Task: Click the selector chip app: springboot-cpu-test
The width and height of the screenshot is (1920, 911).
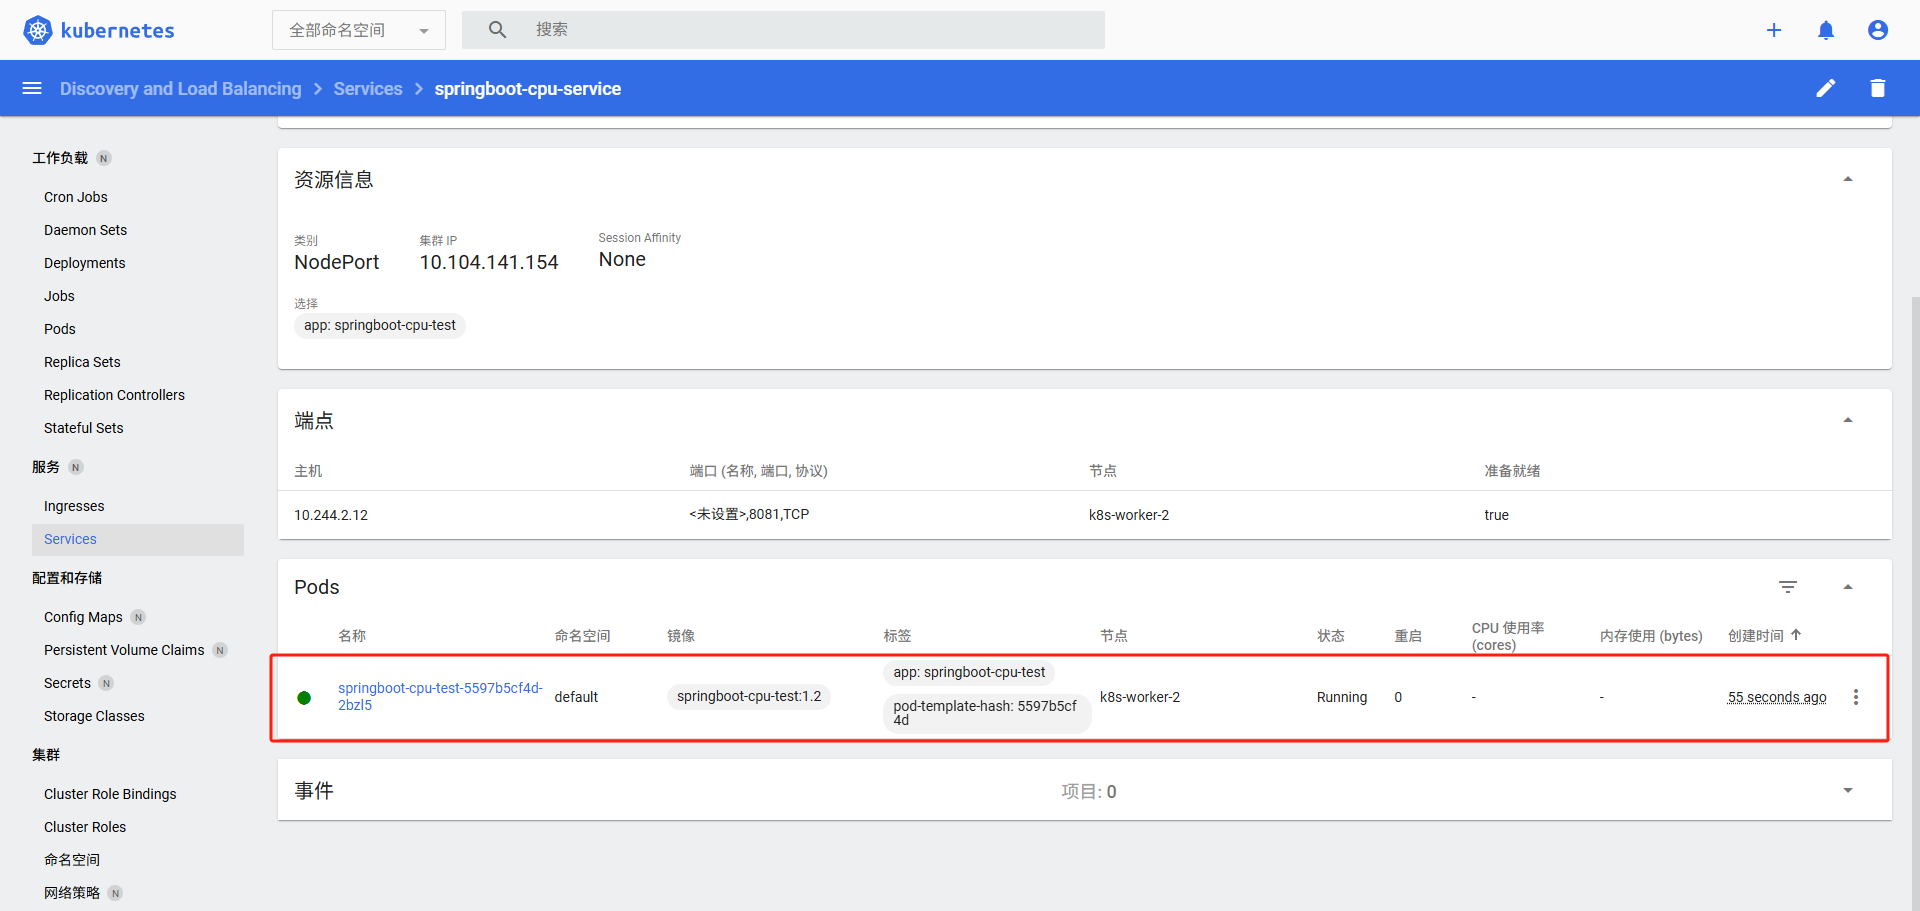Action: [x=380, y=325]
